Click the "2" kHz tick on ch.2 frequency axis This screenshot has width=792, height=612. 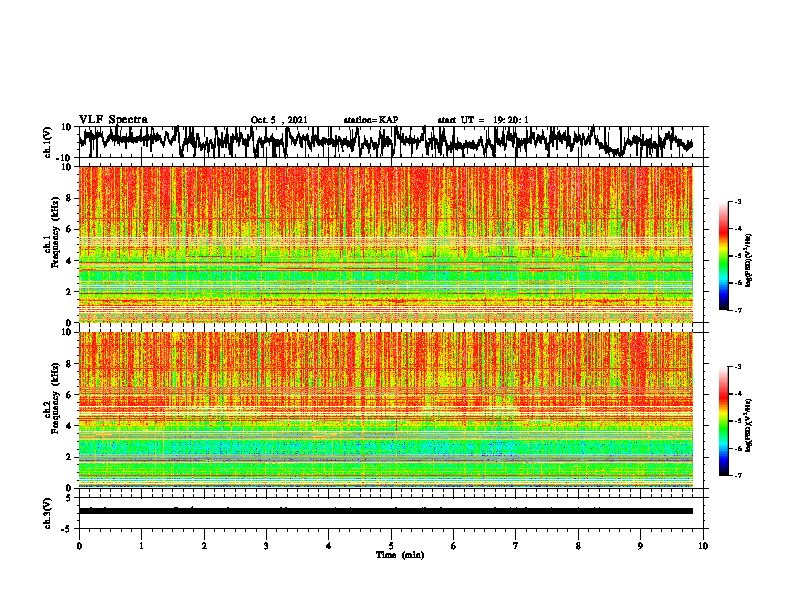69,457
